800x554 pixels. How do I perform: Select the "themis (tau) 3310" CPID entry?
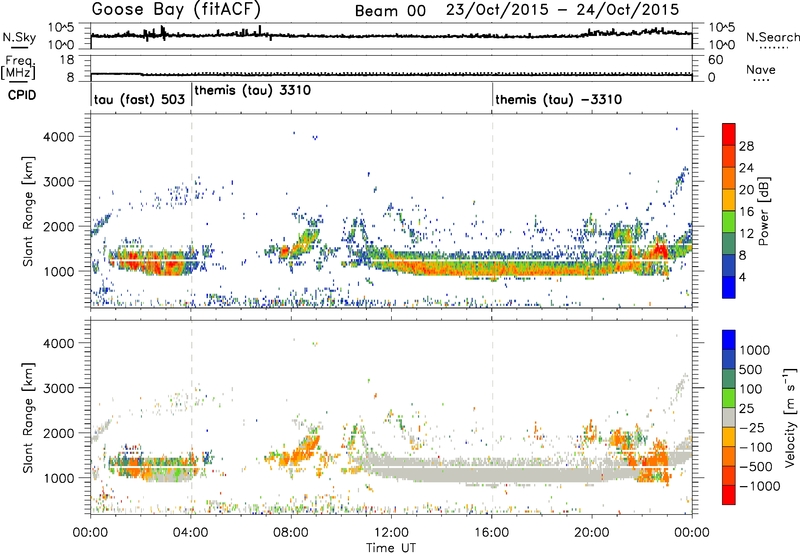(253, 90)
